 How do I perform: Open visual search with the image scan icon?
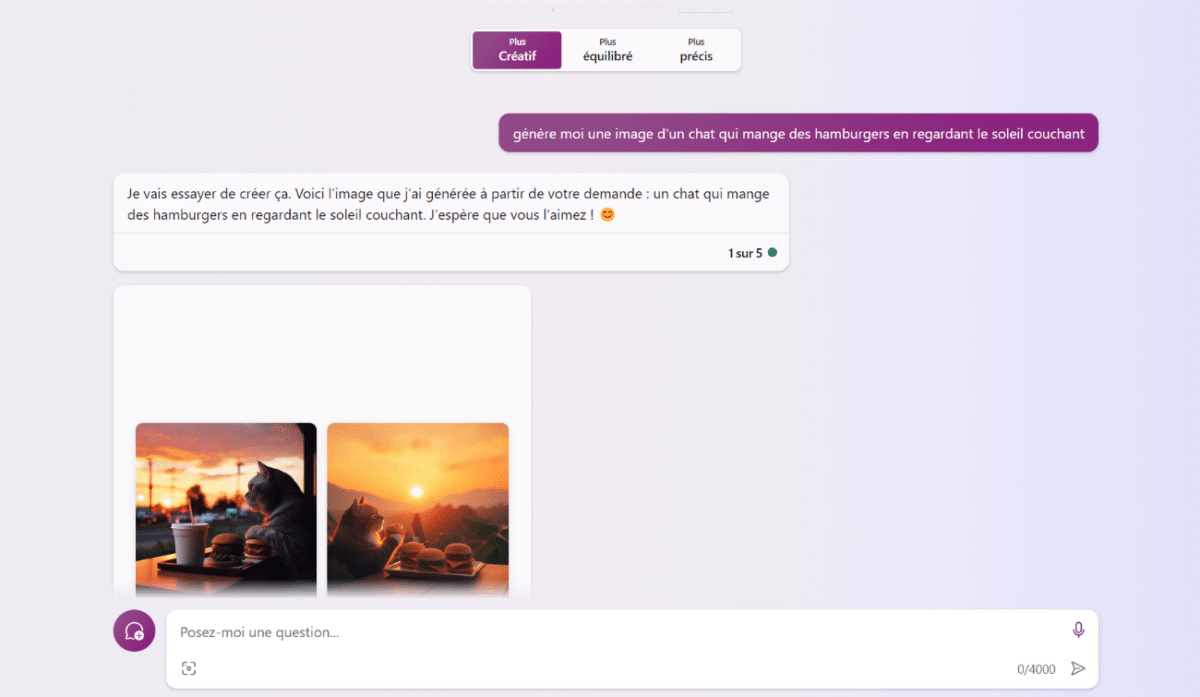189,668
